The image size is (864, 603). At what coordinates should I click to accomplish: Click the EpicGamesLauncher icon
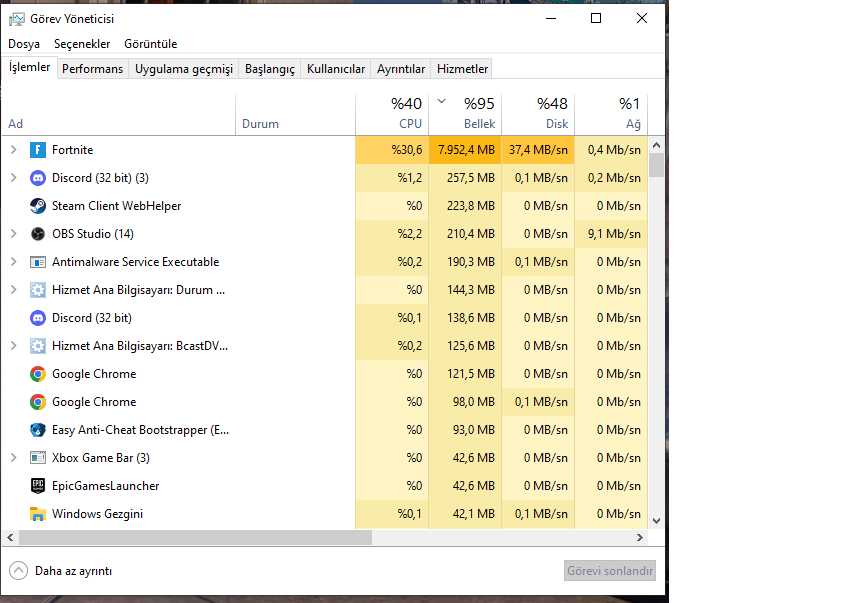tap(37, 486)
